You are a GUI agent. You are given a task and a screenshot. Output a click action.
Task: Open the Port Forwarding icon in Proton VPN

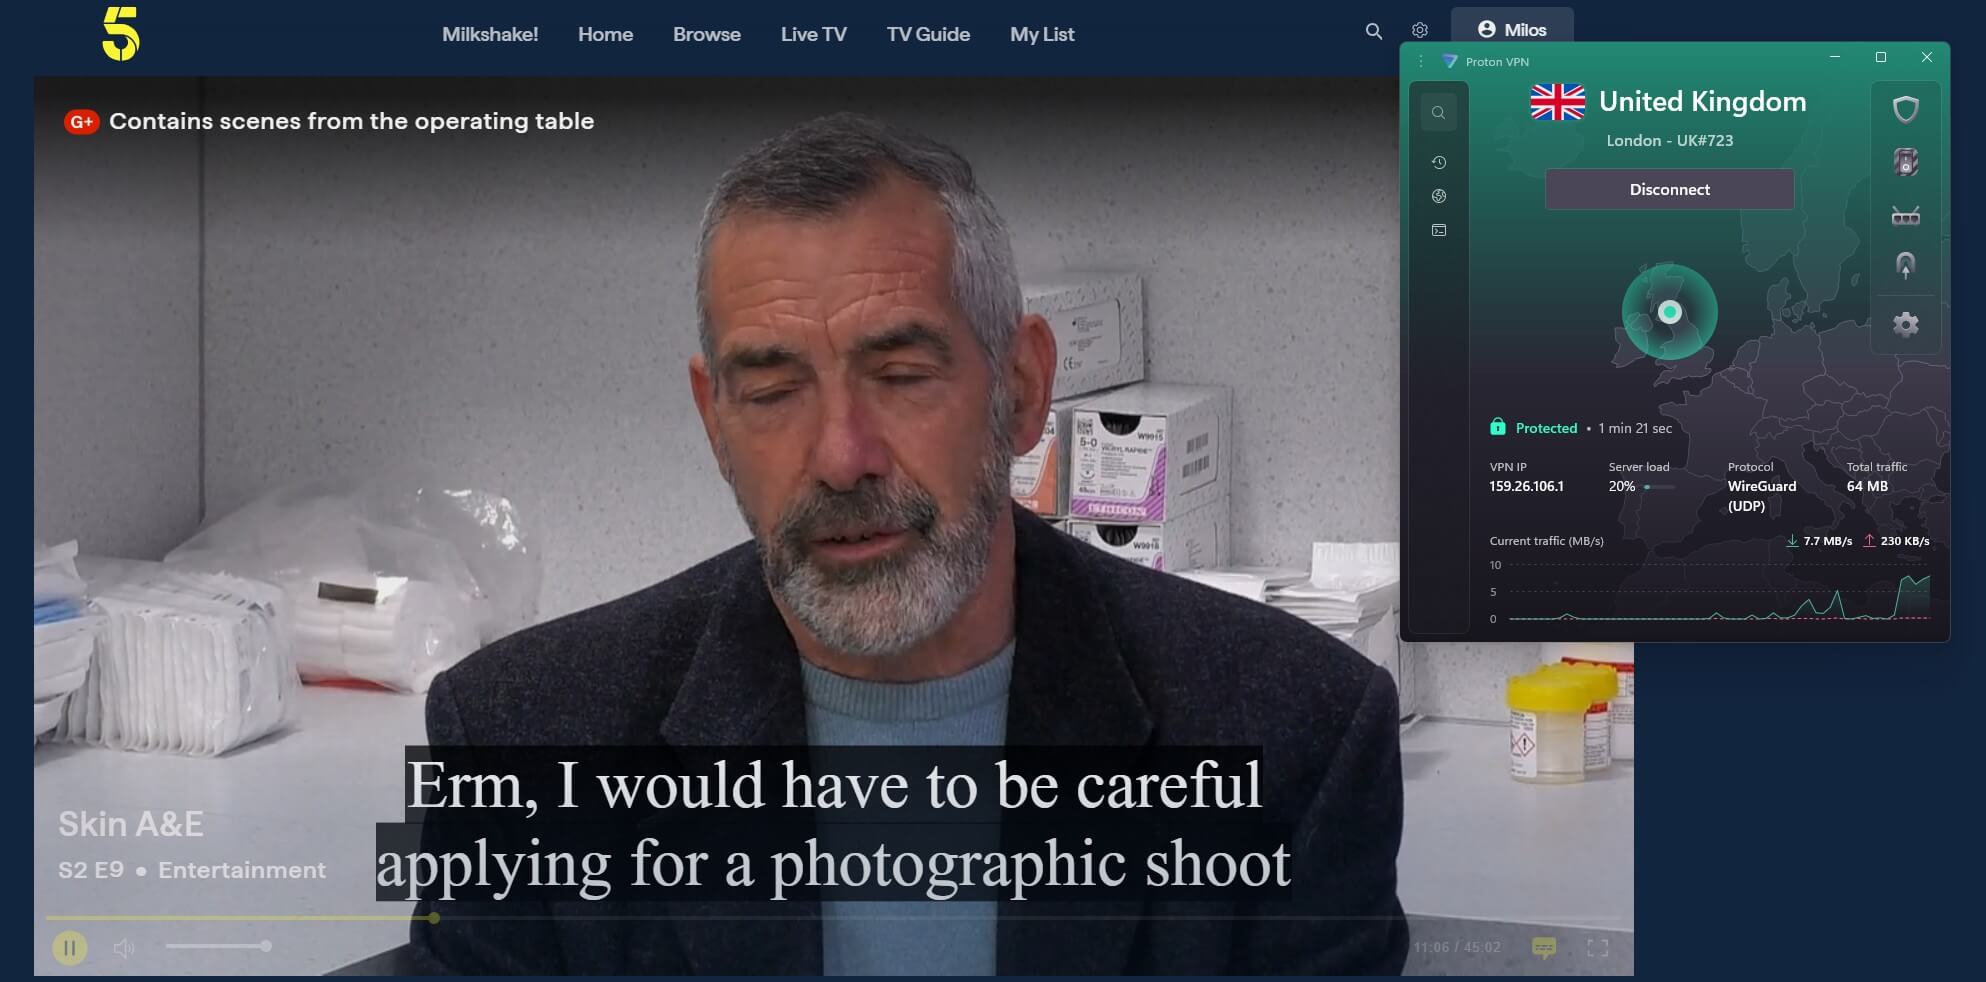(1906, 215)
